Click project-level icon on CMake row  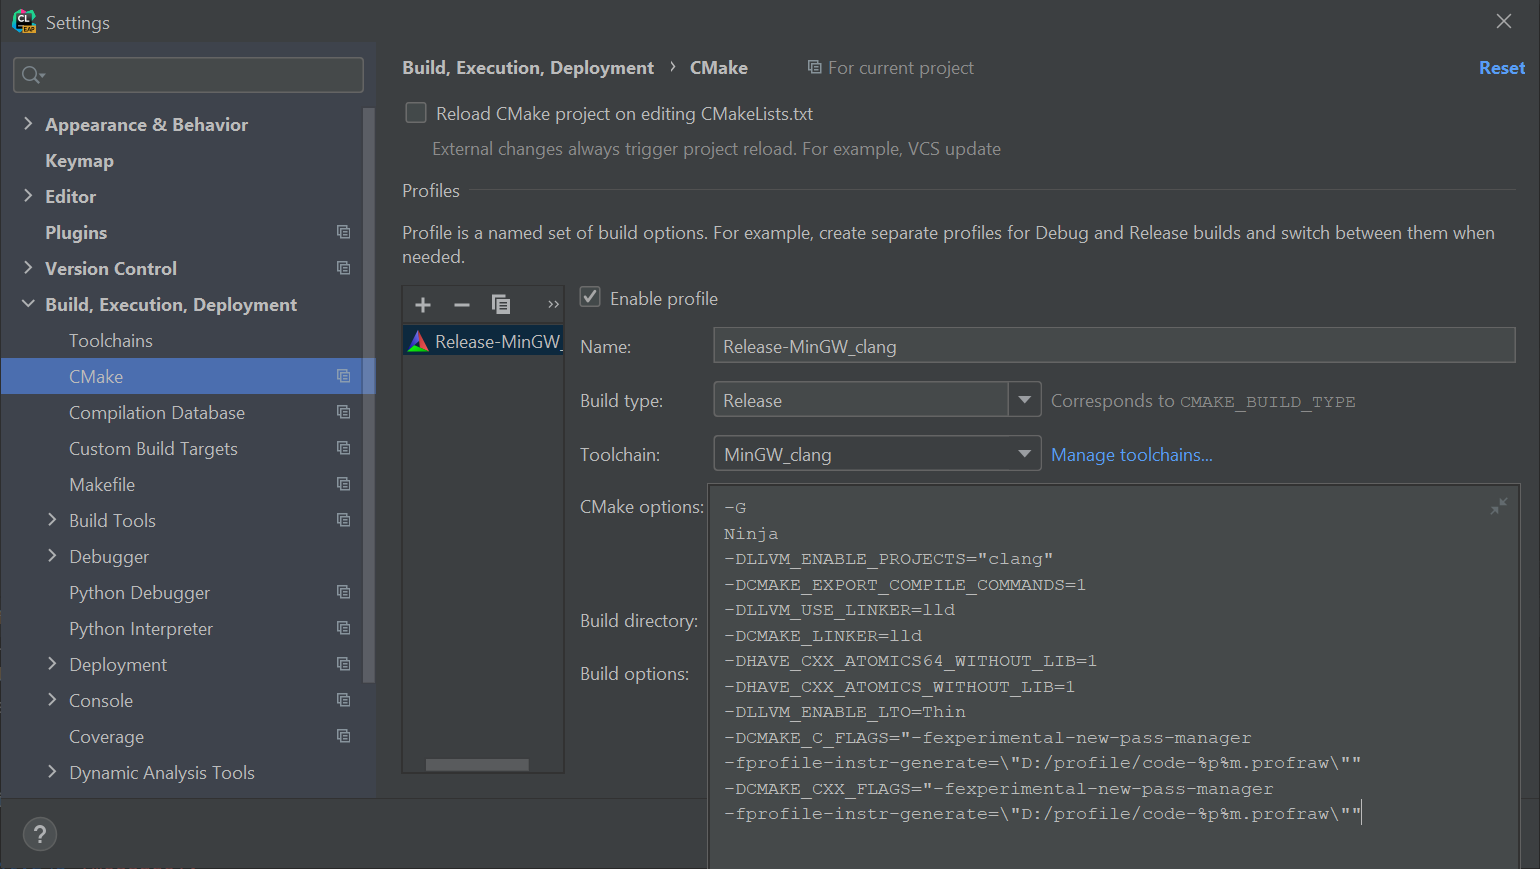pyautogui.click(x=344, y=376)
